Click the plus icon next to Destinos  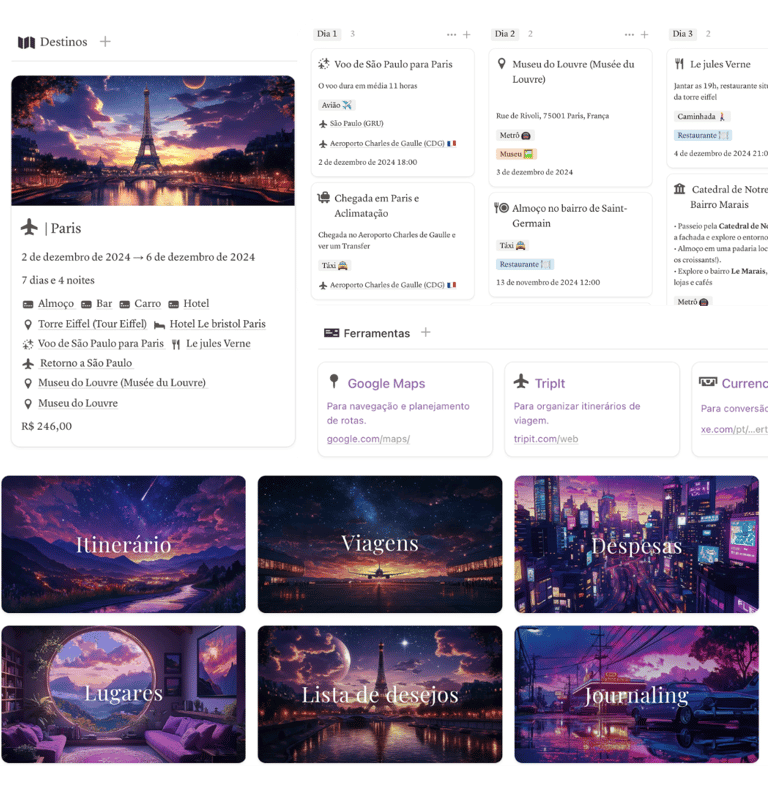[x=105, y=41]
